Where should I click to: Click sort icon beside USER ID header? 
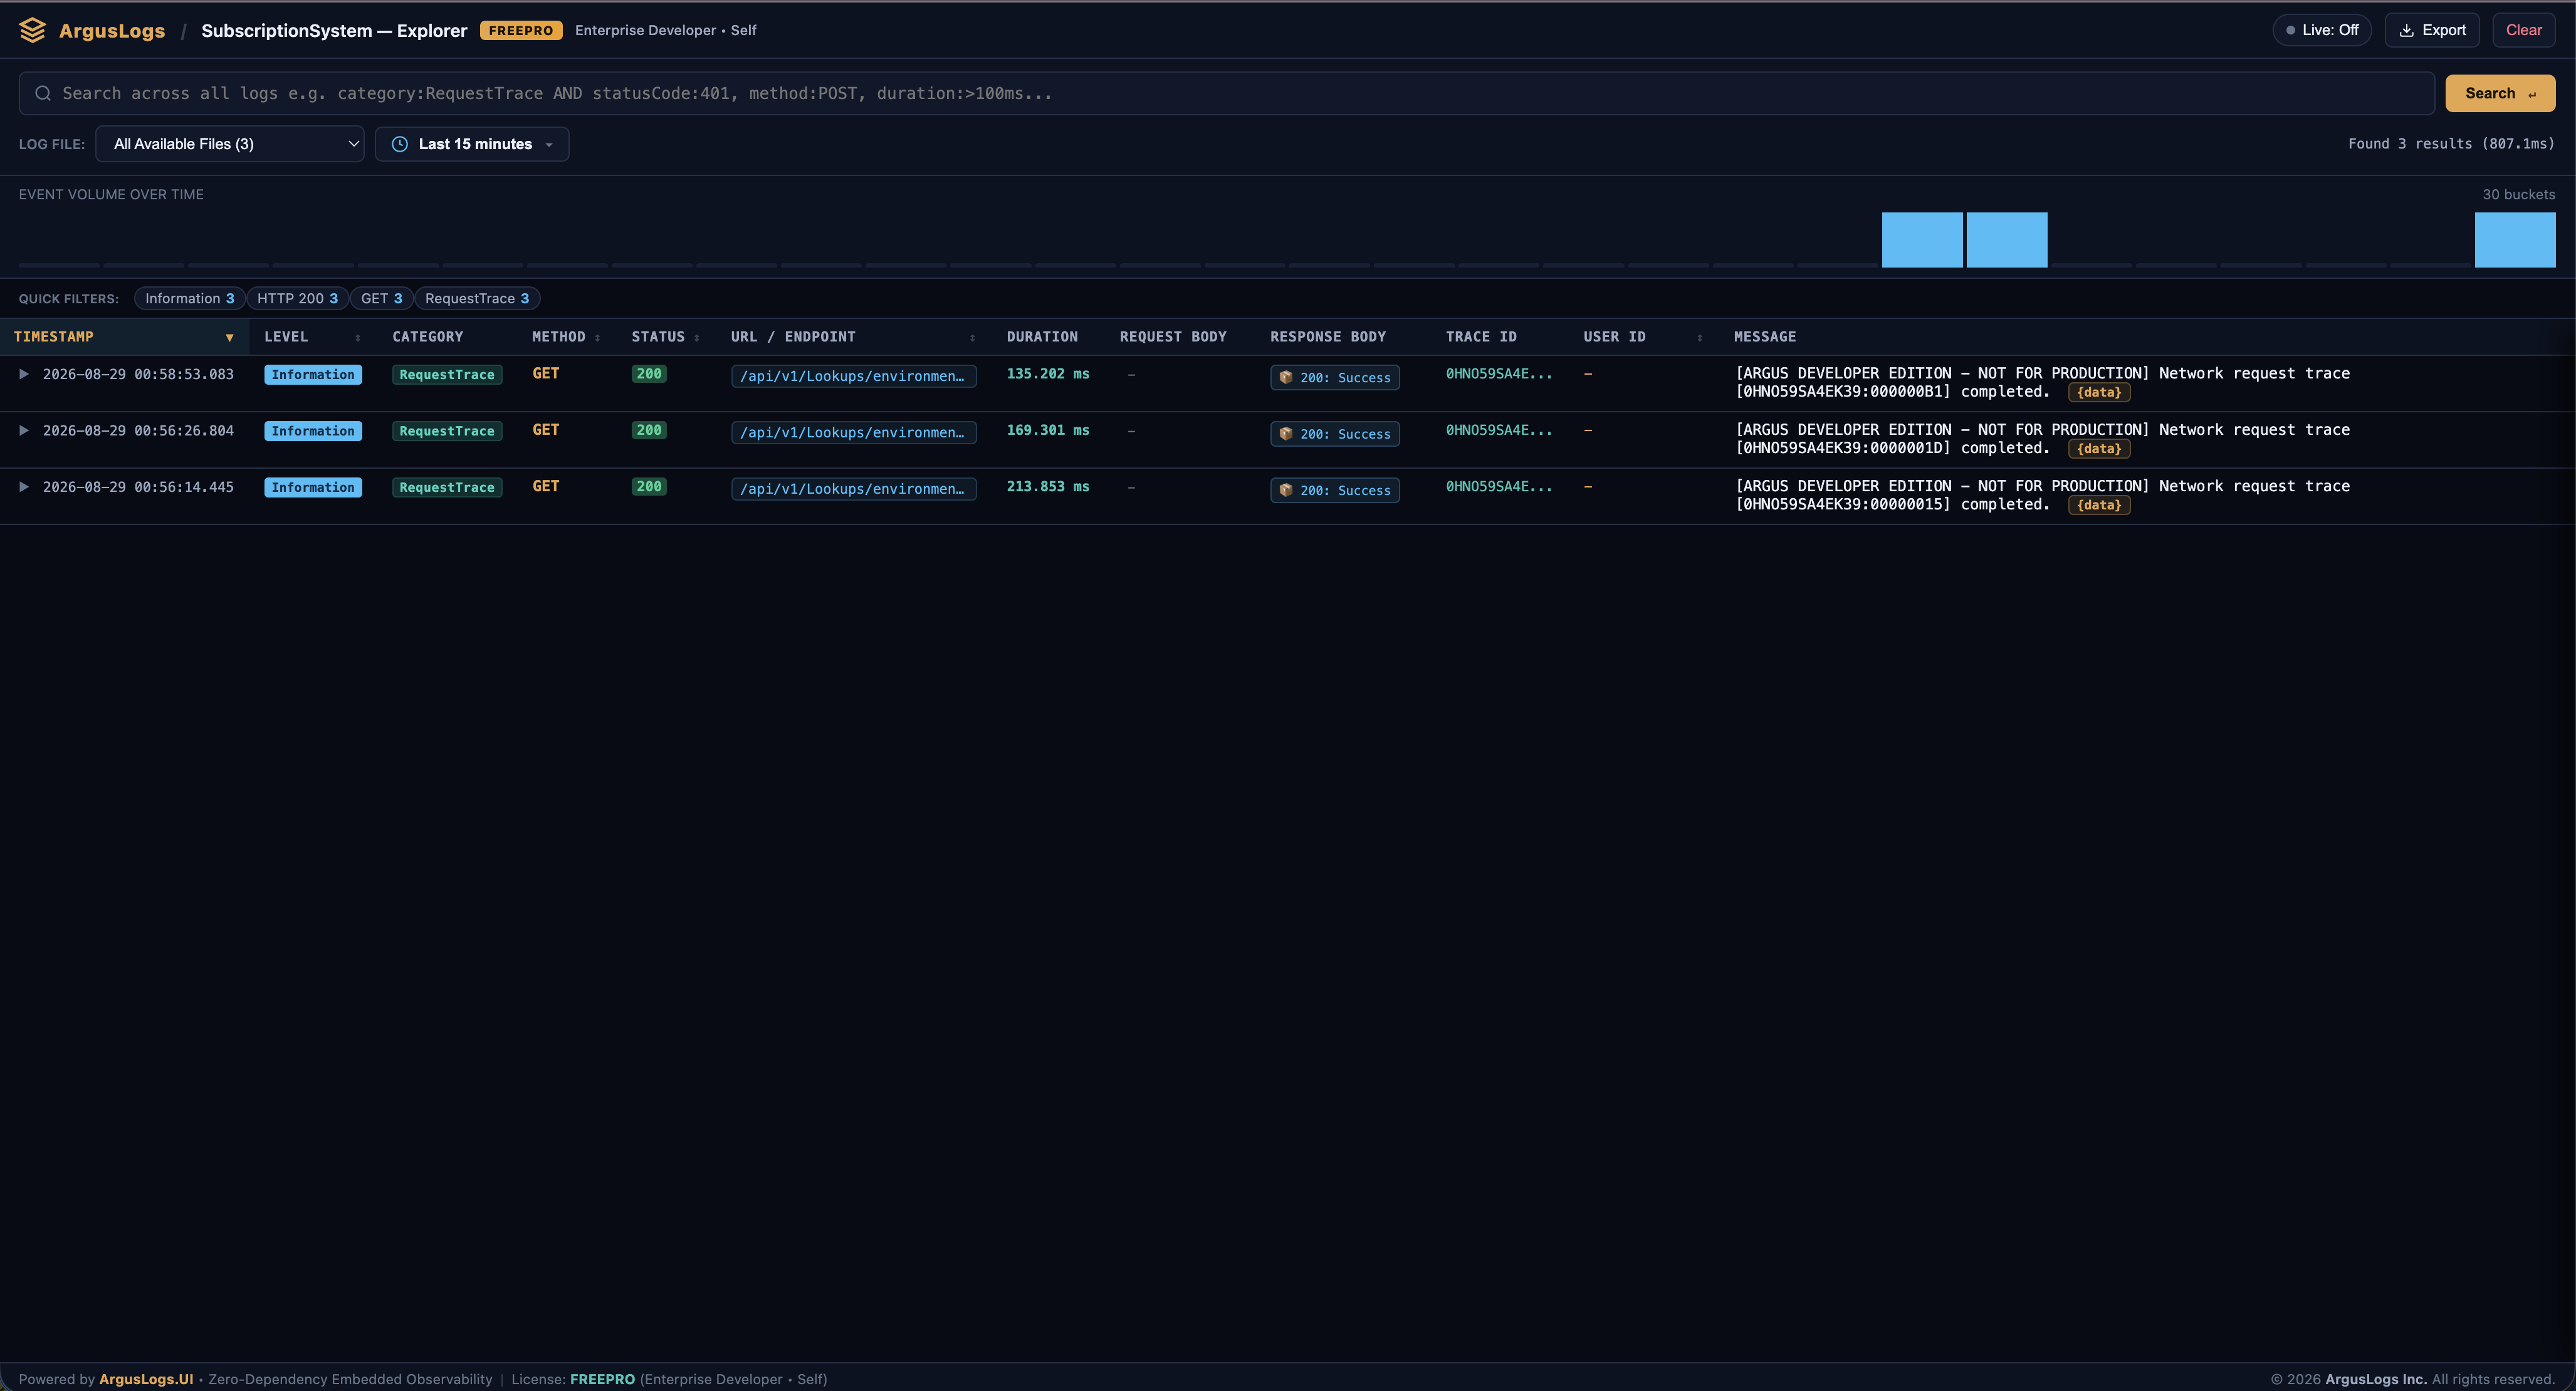(x=1700, y=338)
